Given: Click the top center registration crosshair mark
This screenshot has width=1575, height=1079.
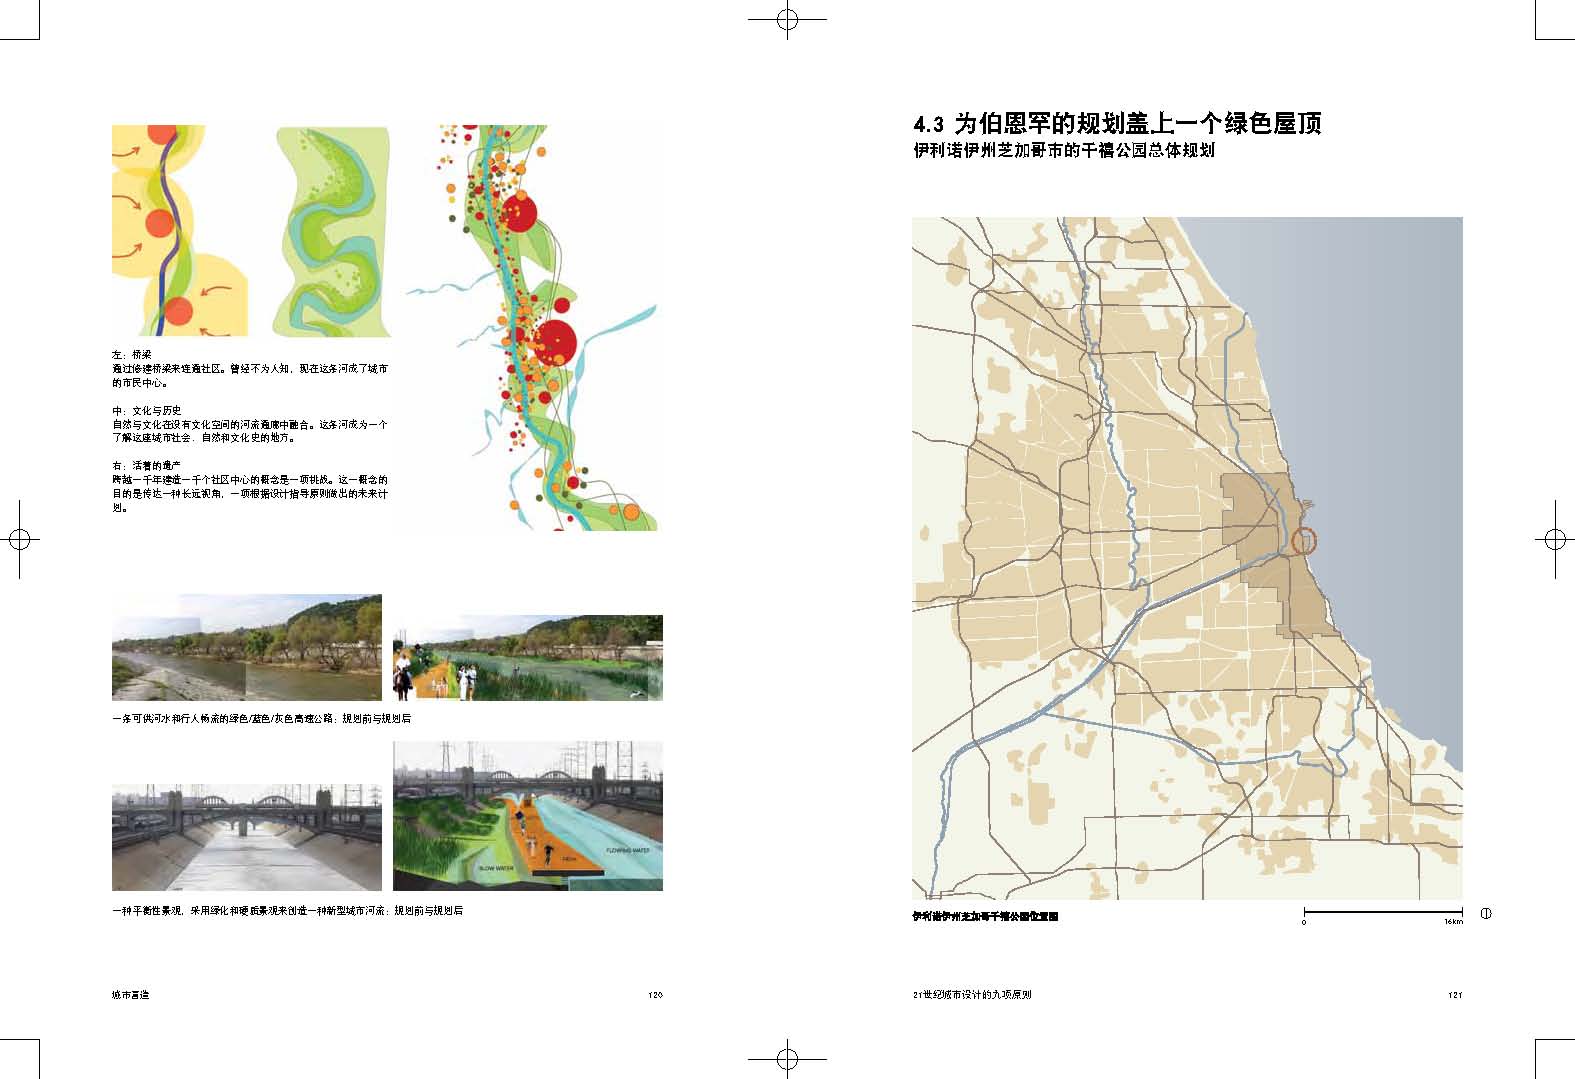Looking at the screenshot, I should point(787,19).
